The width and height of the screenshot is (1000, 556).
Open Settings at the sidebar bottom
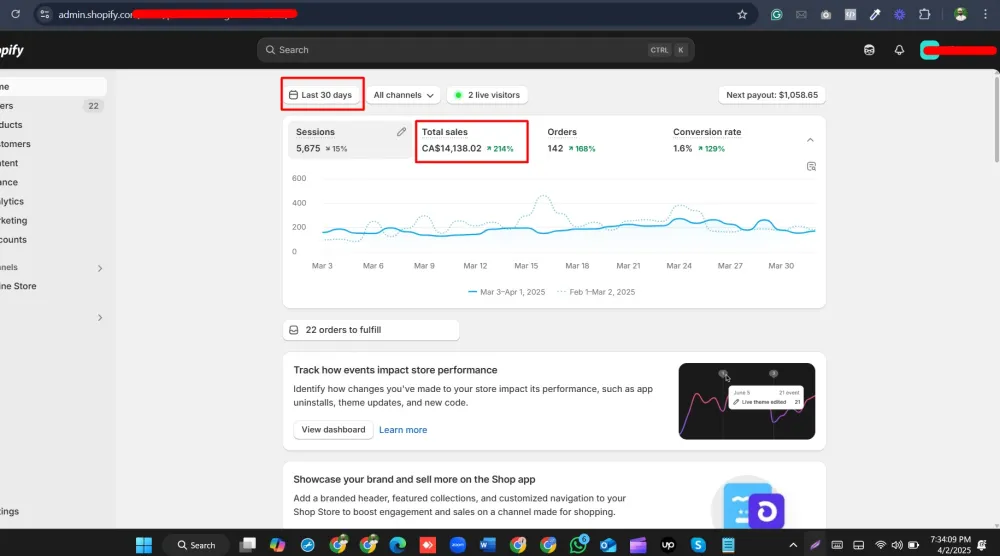53,511
